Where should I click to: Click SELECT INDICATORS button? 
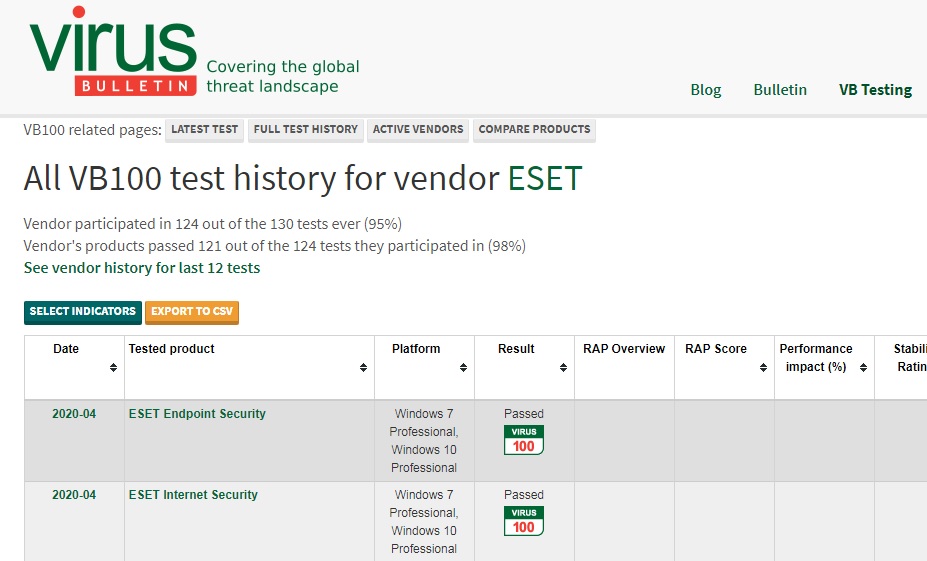click(x=83, y=312)
